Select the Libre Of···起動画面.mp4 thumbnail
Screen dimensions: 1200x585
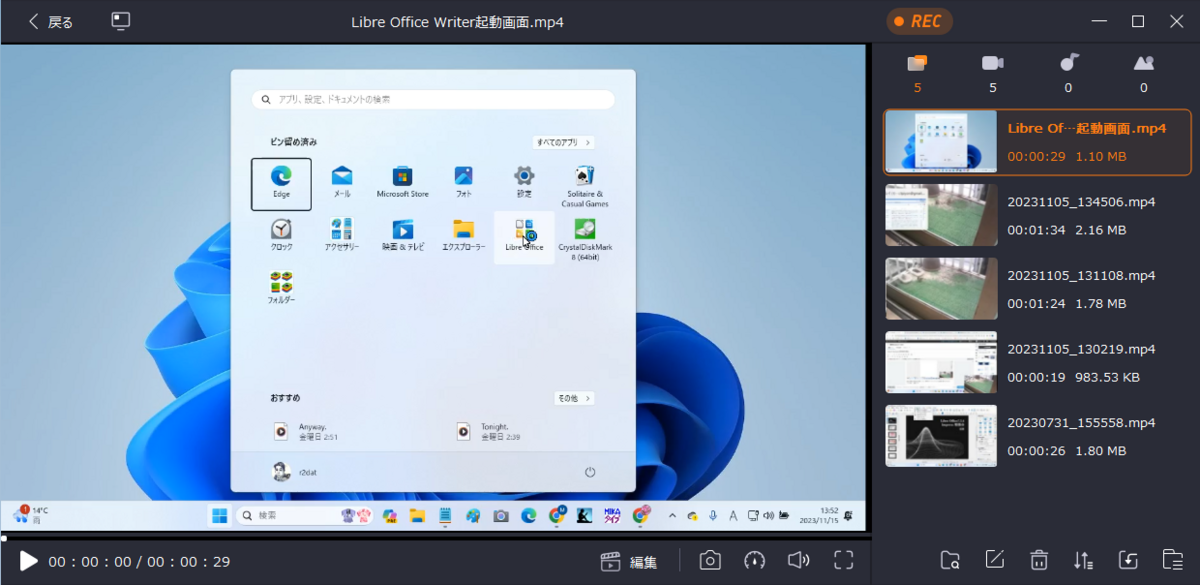(941, 141)
